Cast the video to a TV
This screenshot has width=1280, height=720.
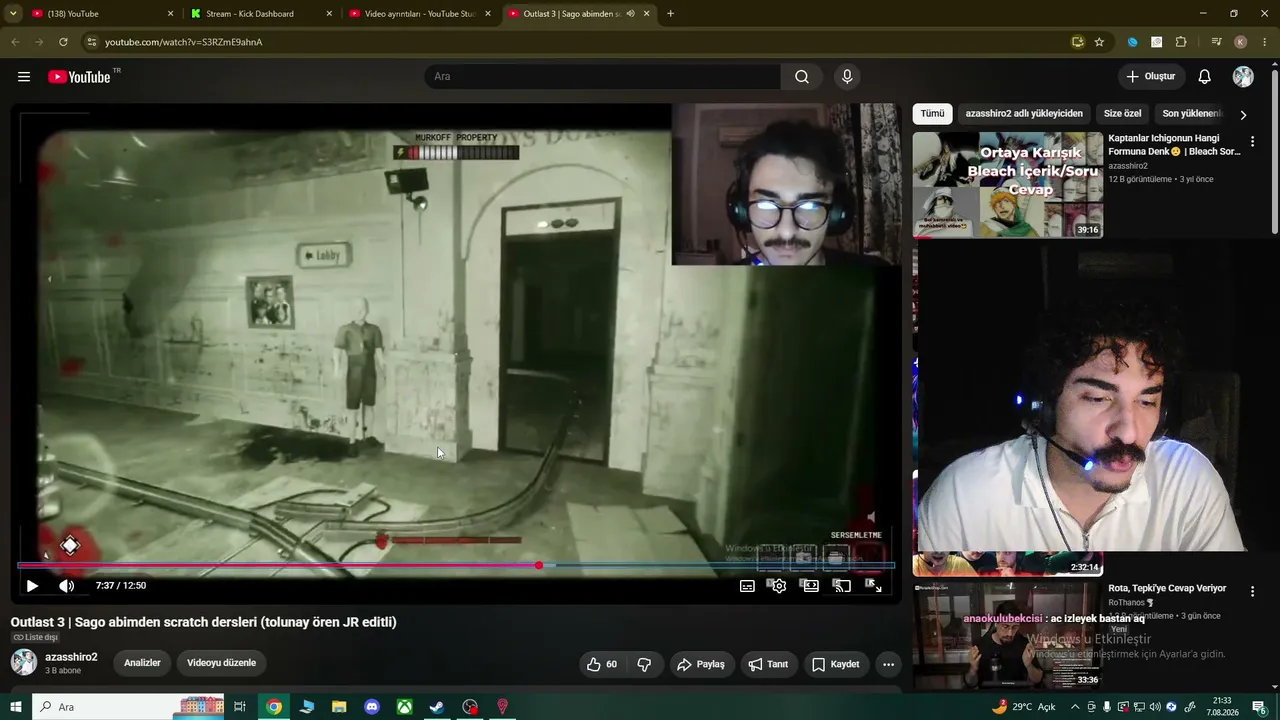click(842, 586)
